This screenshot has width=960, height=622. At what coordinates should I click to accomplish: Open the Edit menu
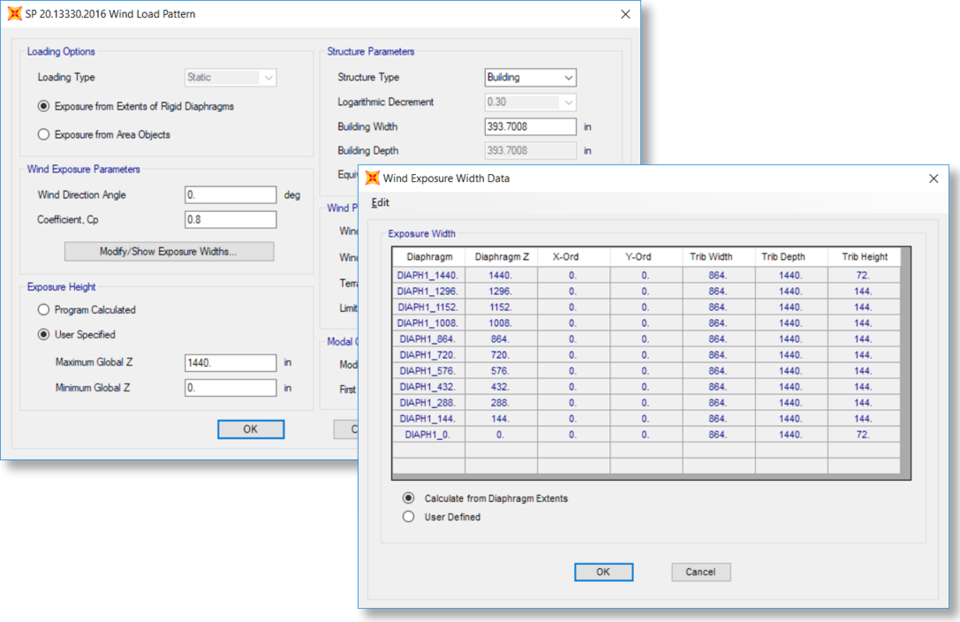pyautogui.click(x=380, y=202)
